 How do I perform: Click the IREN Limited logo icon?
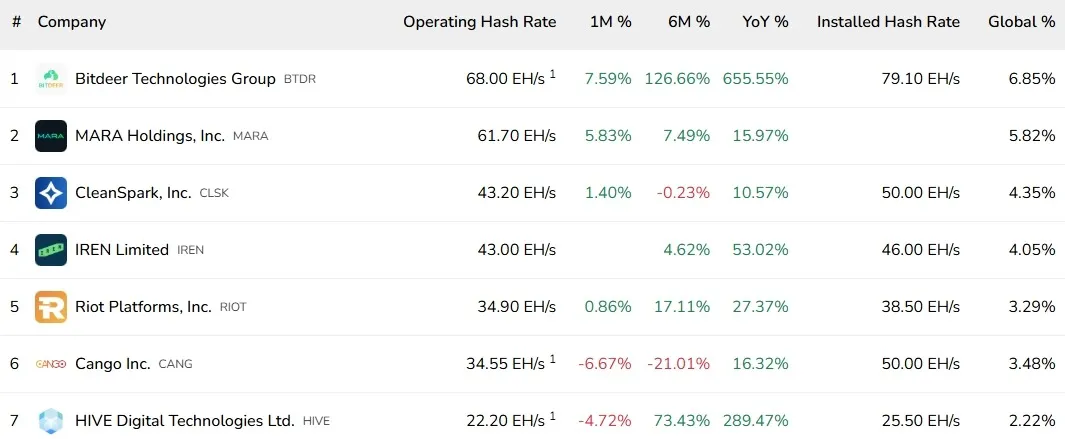coord(51,250)
